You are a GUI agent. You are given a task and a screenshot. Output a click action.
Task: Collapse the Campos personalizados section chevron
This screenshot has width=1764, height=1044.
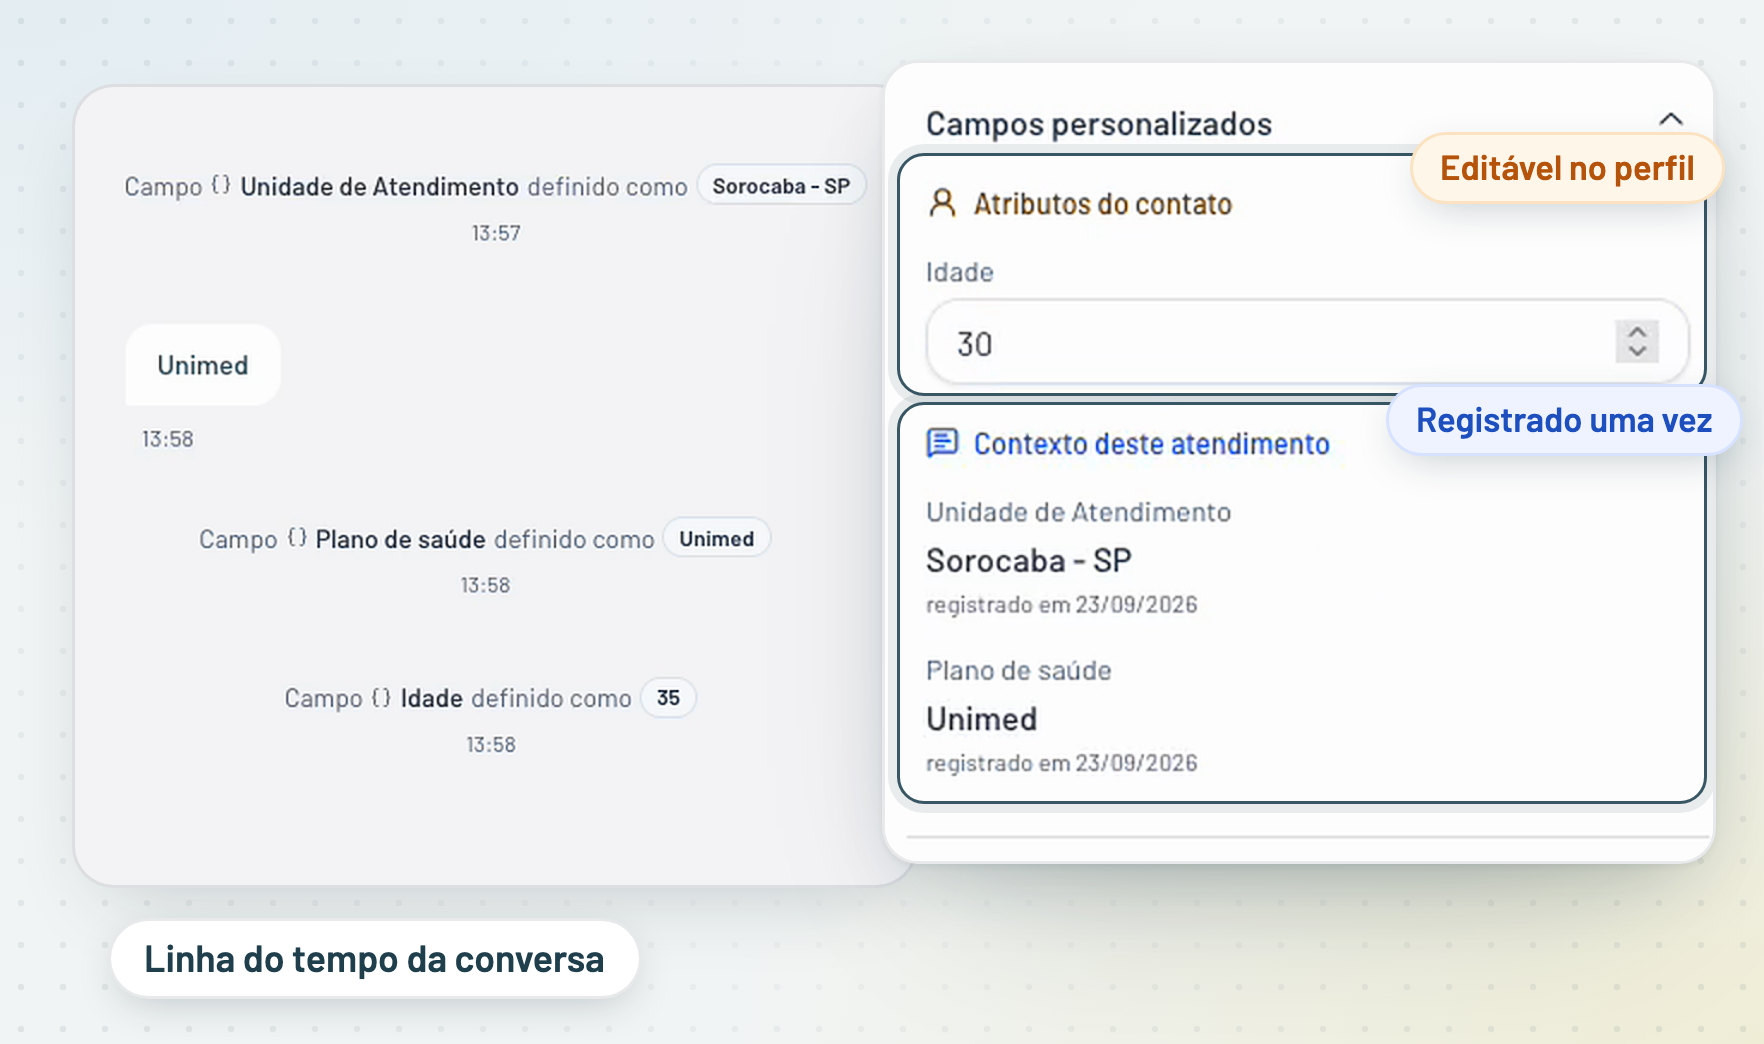1670,119
